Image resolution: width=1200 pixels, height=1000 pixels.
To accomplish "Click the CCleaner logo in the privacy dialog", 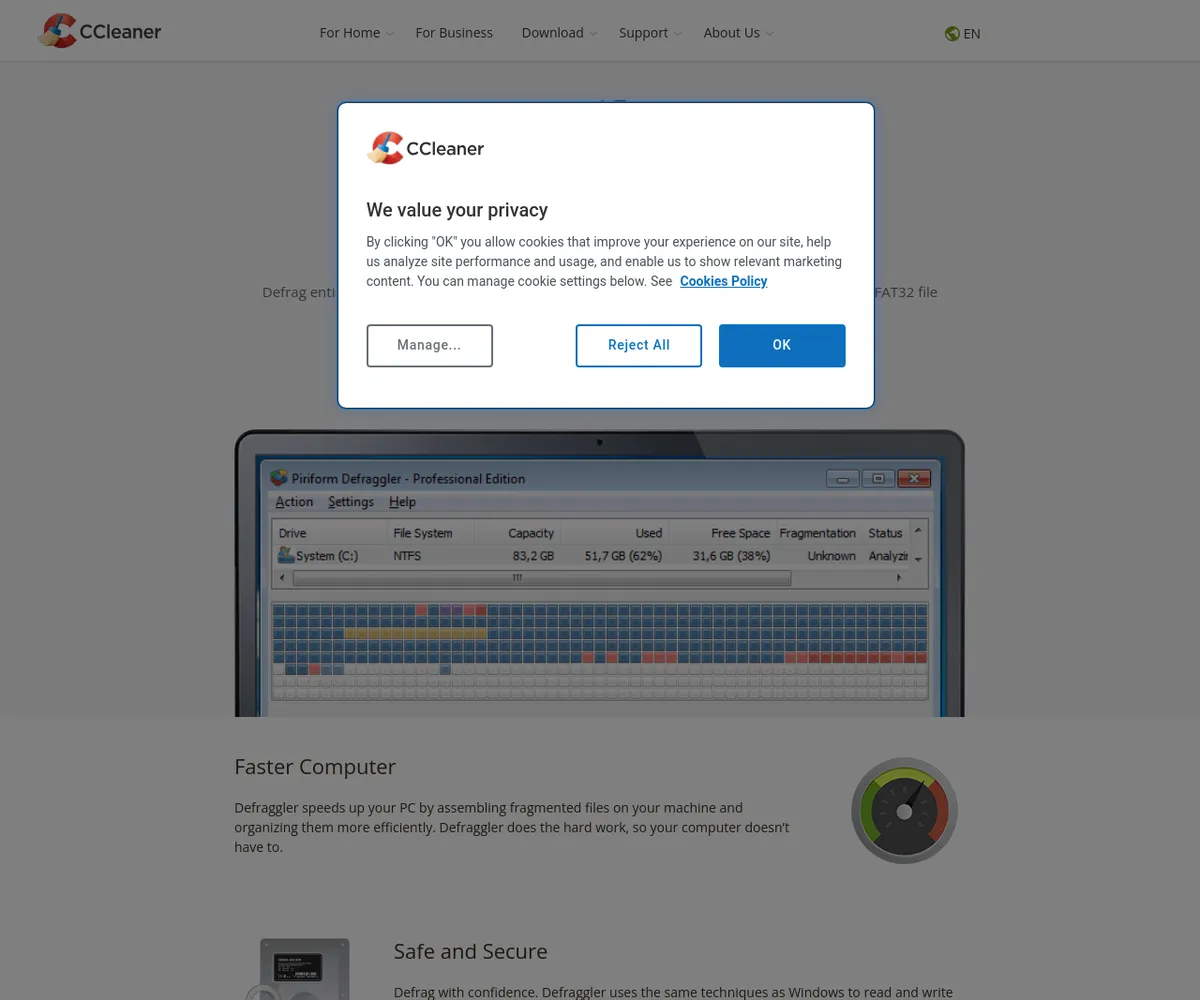I will 426,148.
